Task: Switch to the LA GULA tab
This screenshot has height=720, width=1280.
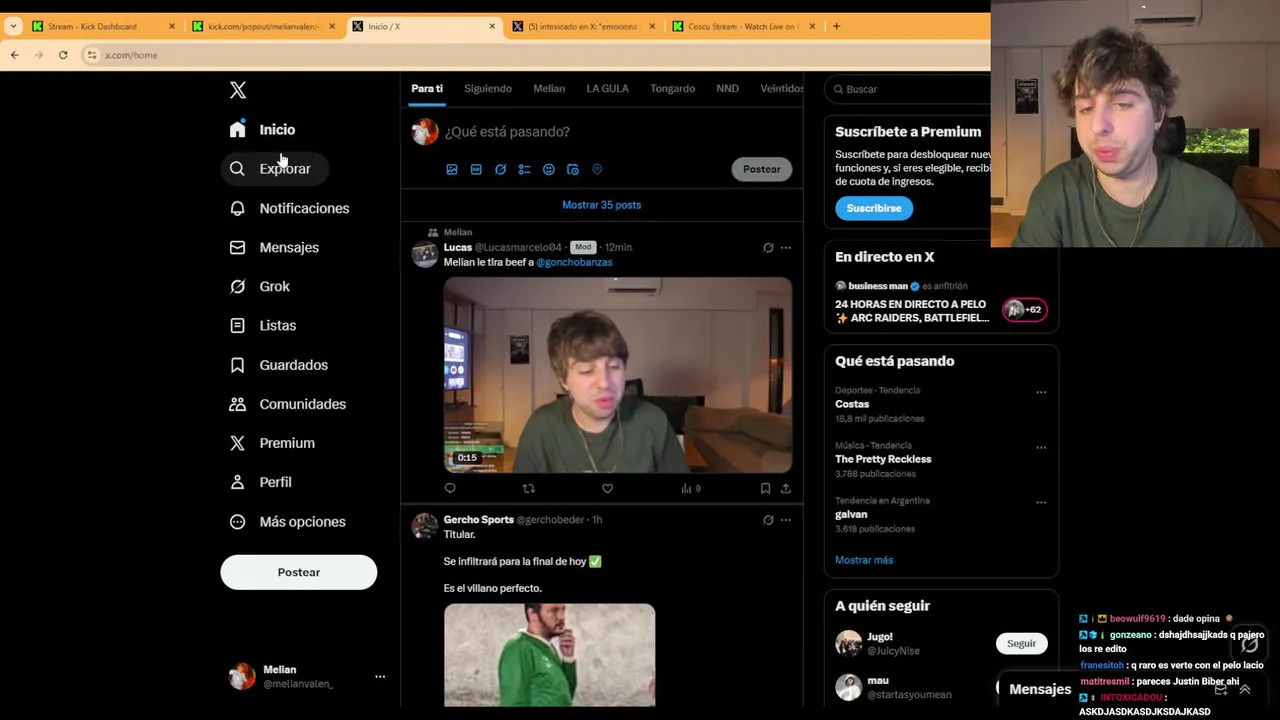Action: coord(607,89)
